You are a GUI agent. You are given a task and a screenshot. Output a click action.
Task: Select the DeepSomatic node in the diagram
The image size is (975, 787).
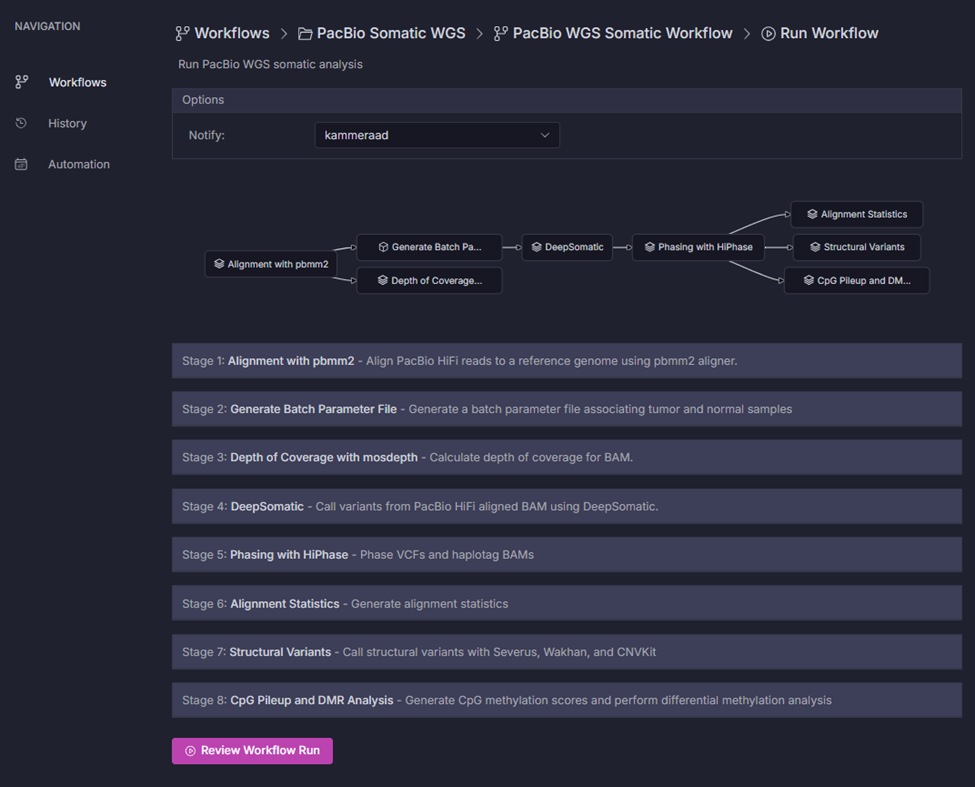coord(567,247)
